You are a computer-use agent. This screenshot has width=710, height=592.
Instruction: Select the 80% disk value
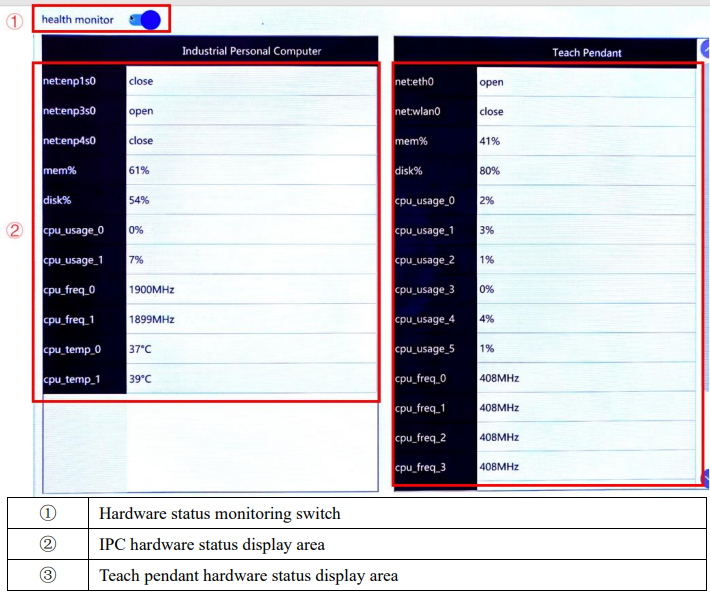point(489,171)
